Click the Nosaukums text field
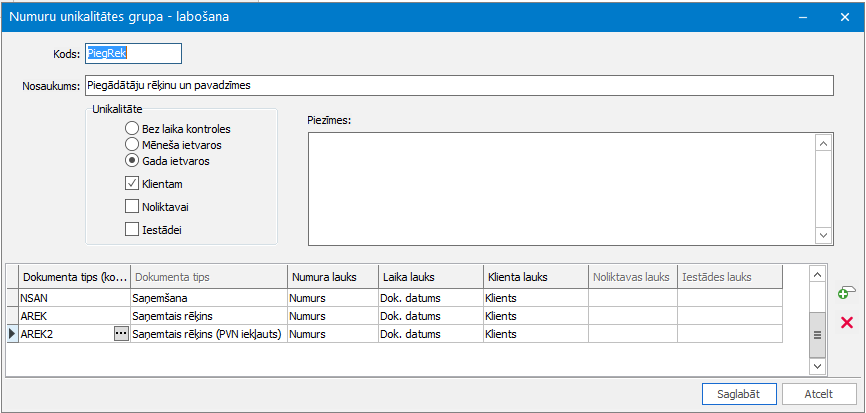 [458, 85]
